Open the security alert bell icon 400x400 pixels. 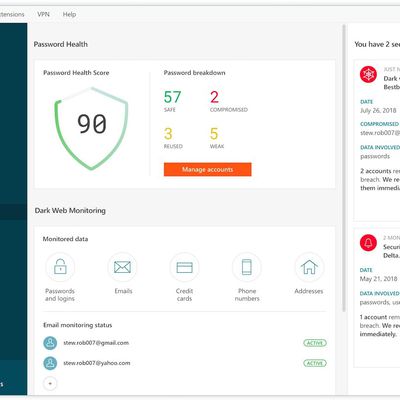[x=368, y=243]
